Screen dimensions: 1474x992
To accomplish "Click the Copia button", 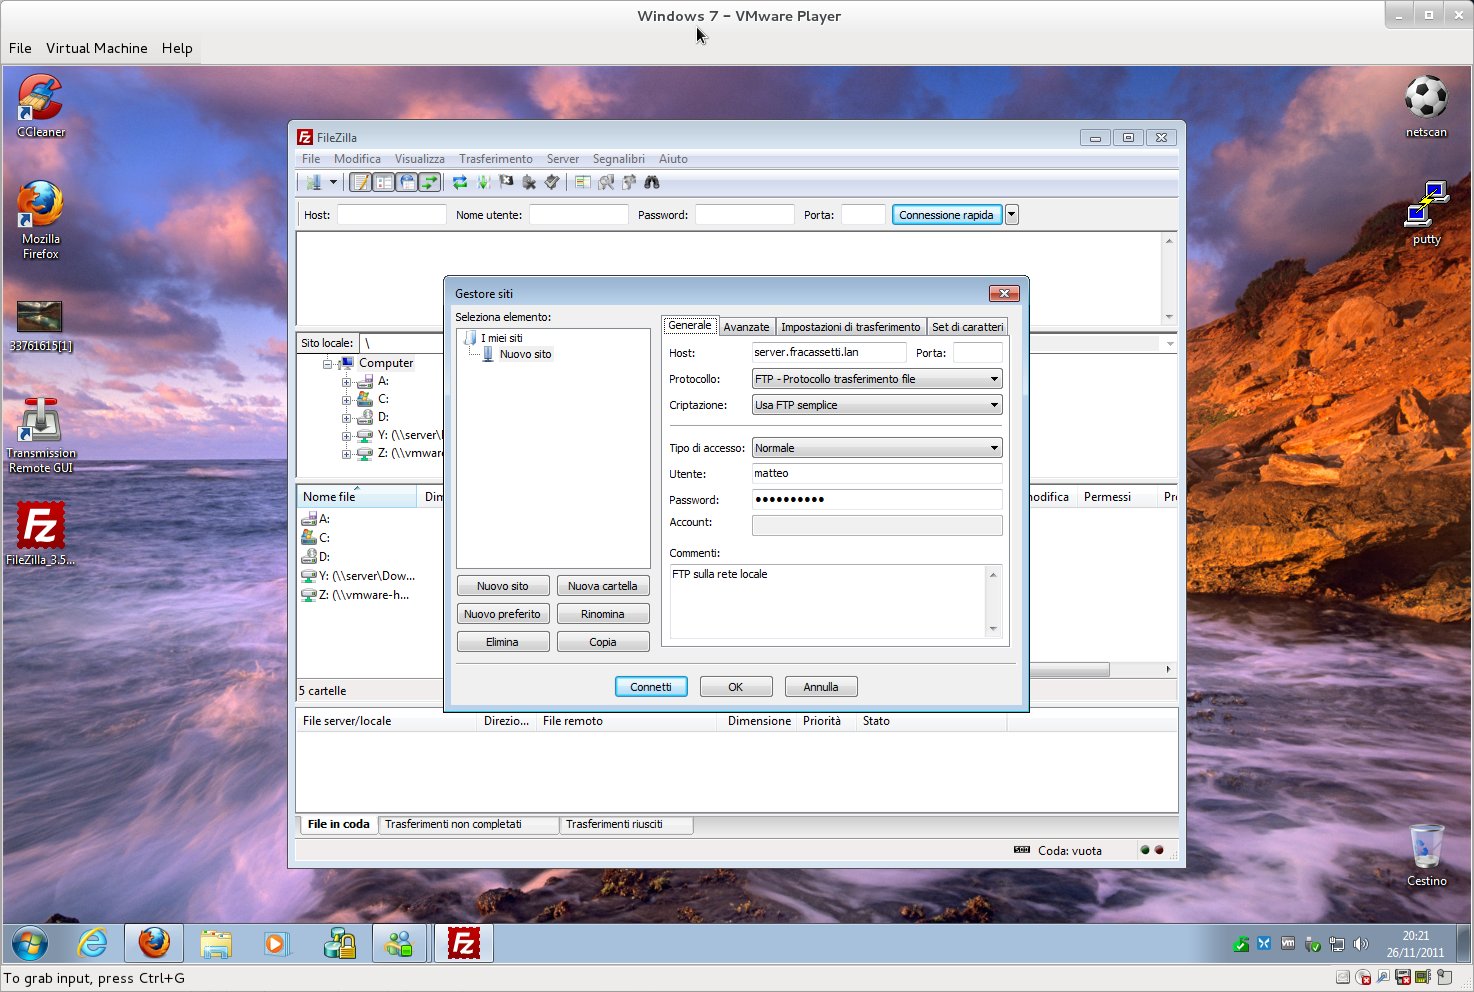I will tap(603, 642).
